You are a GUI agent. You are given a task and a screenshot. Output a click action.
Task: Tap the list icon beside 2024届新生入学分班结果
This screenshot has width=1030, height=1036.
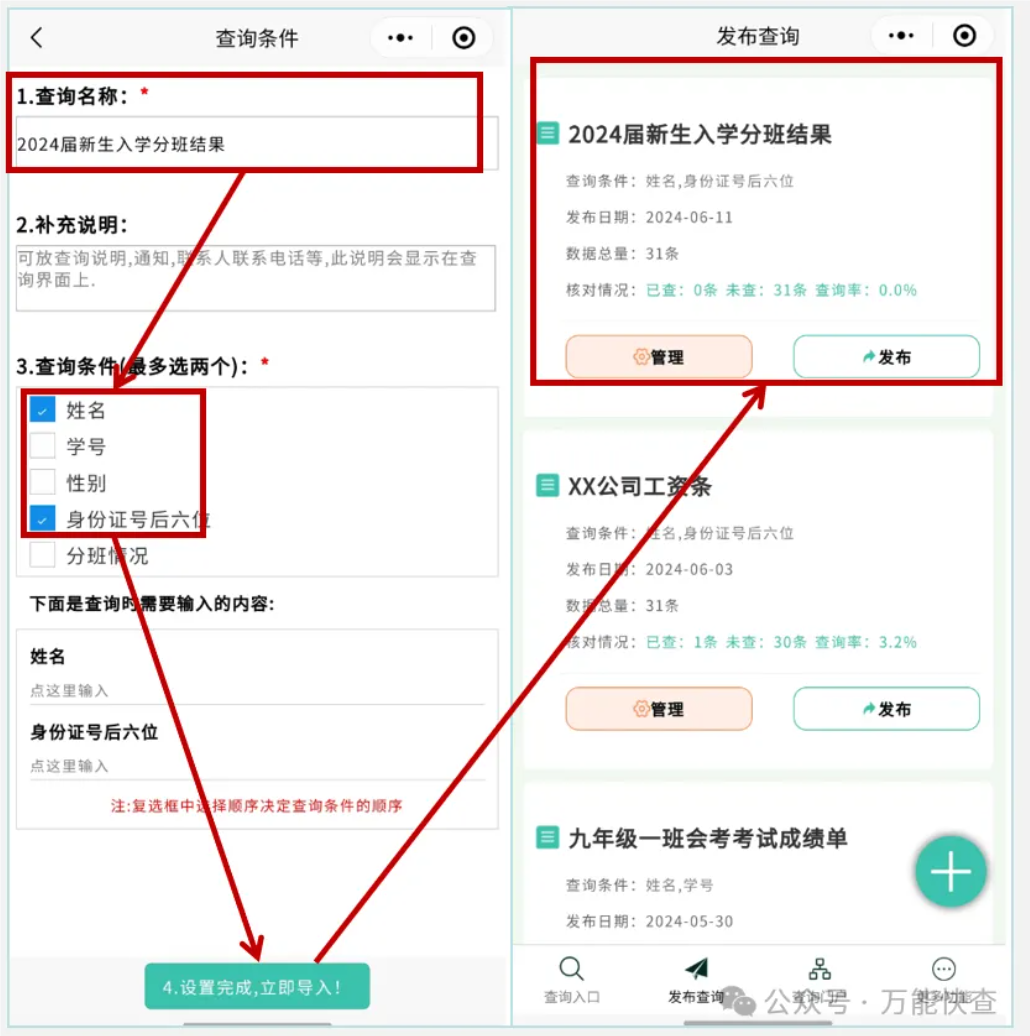547,133
